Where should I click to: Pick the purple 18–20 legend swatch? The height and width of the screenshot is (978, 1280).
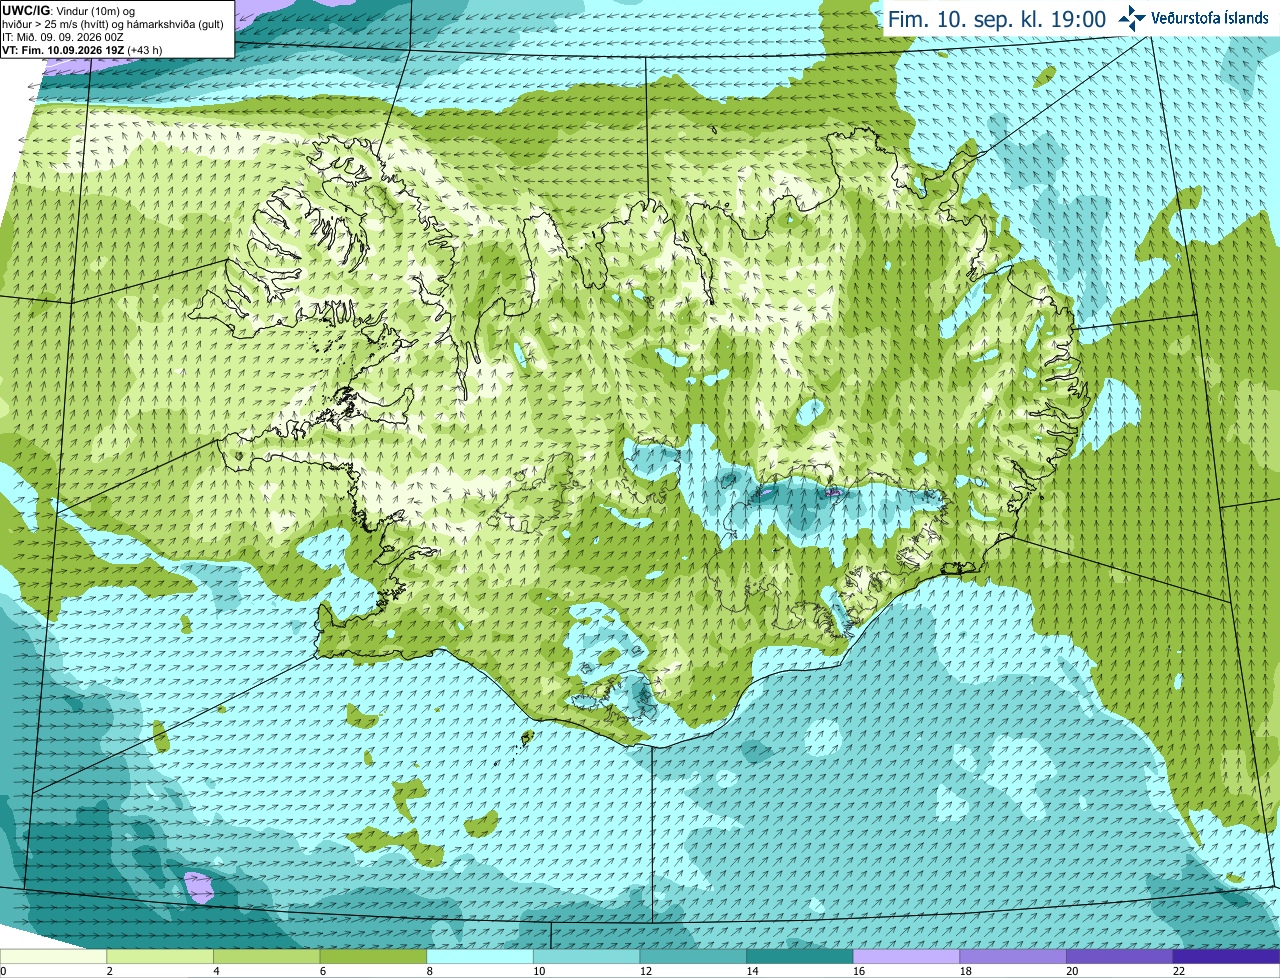(1013, 957)
